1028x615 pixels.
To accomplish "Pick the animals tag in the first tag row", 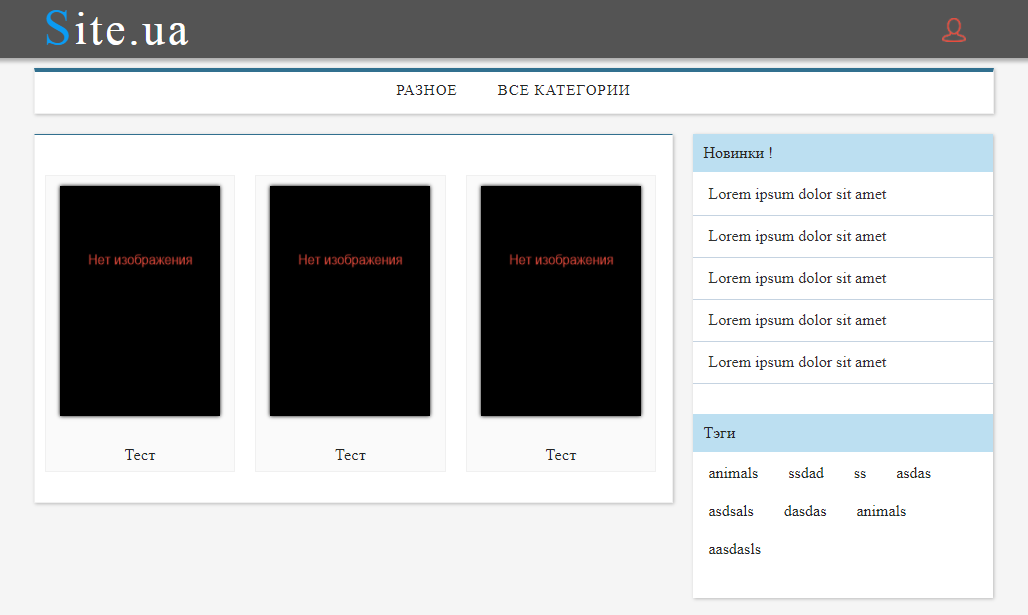I will point(733,473).
